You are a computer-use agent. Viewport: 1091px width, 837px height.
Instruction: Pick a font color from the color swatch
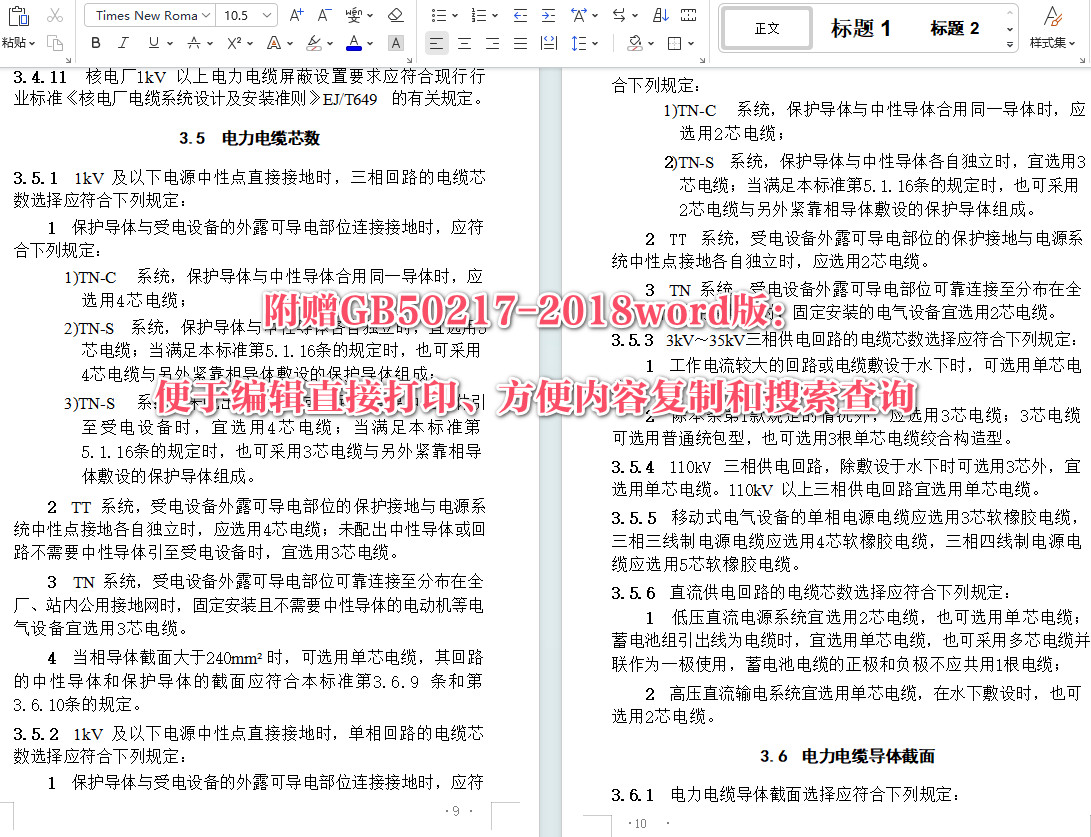(x=355, y=43)
